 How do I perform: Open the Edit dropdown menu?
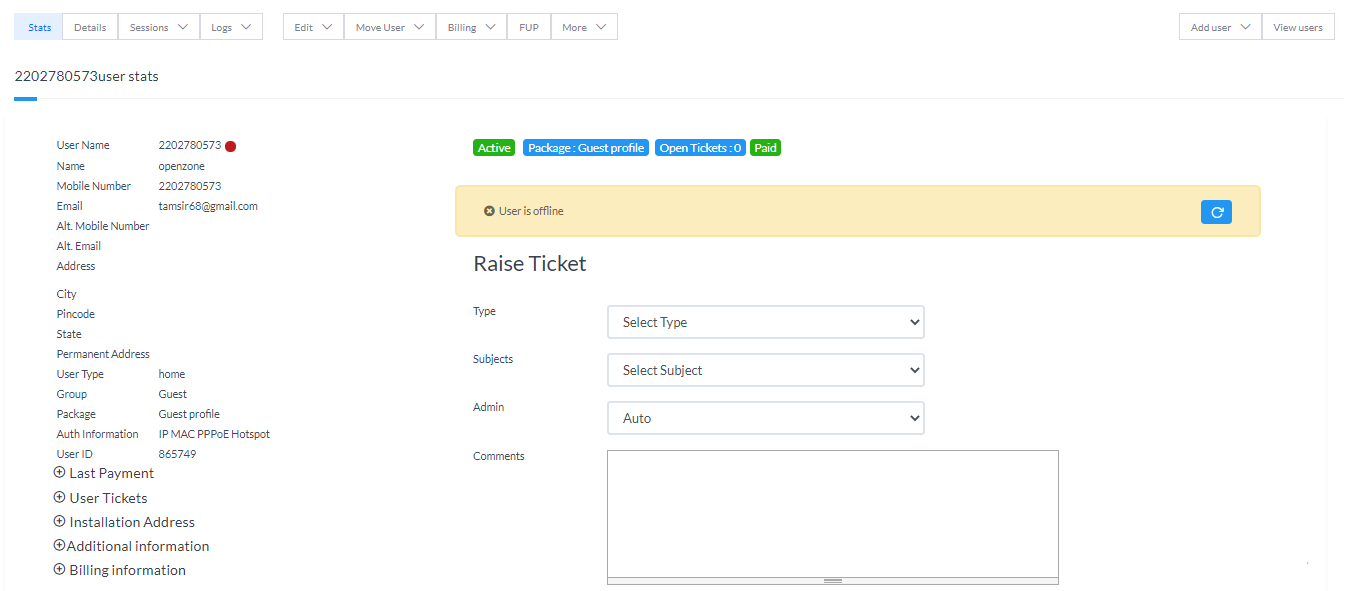pyautogui.click(x=312, y=26)
